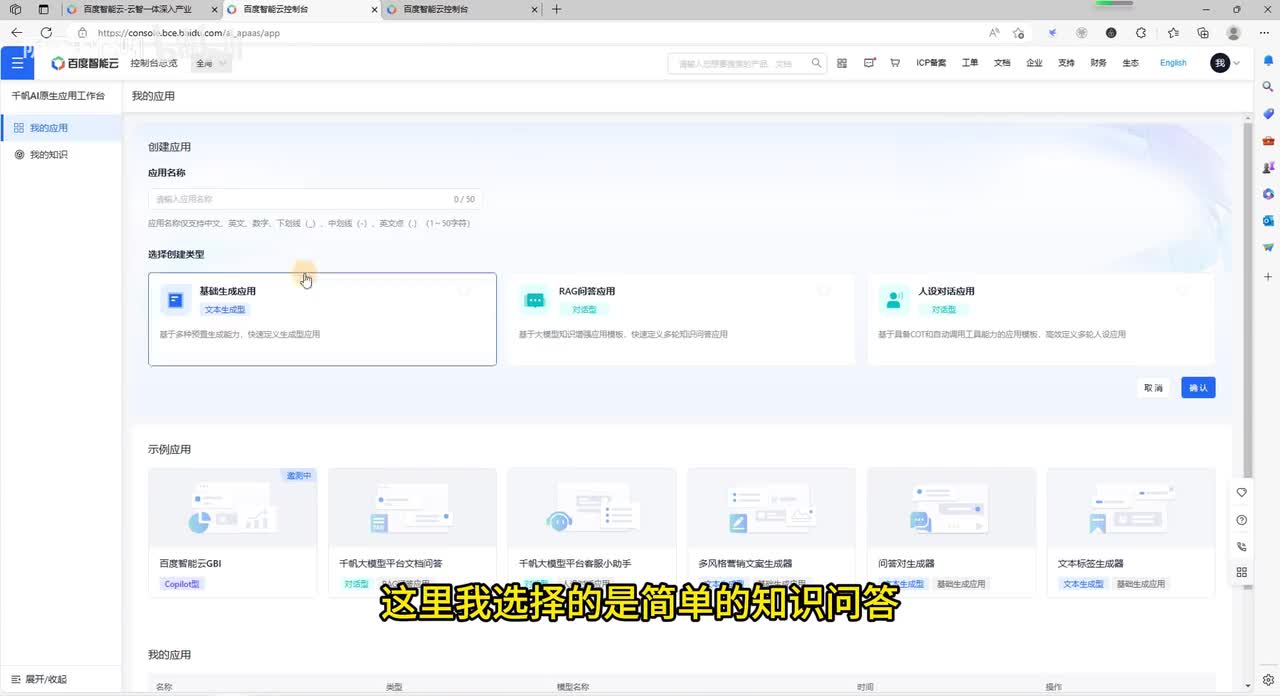Click the 百度智能云 logo
Image resolution: width=1280 pixels, height=696 pixels.
coord(85,63)
